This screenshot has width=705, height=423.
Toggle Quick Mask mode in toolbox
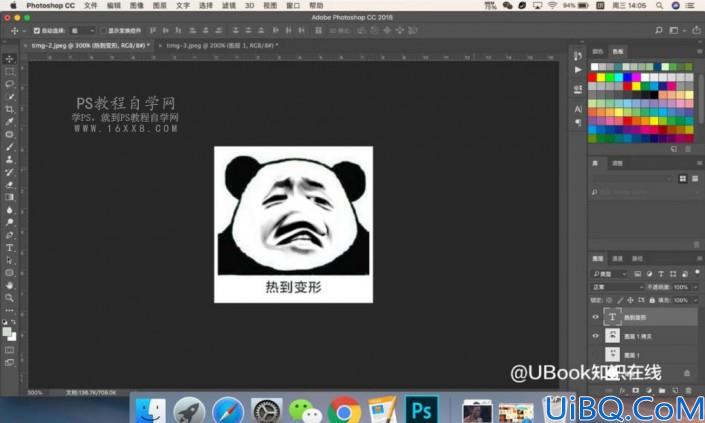9,350
